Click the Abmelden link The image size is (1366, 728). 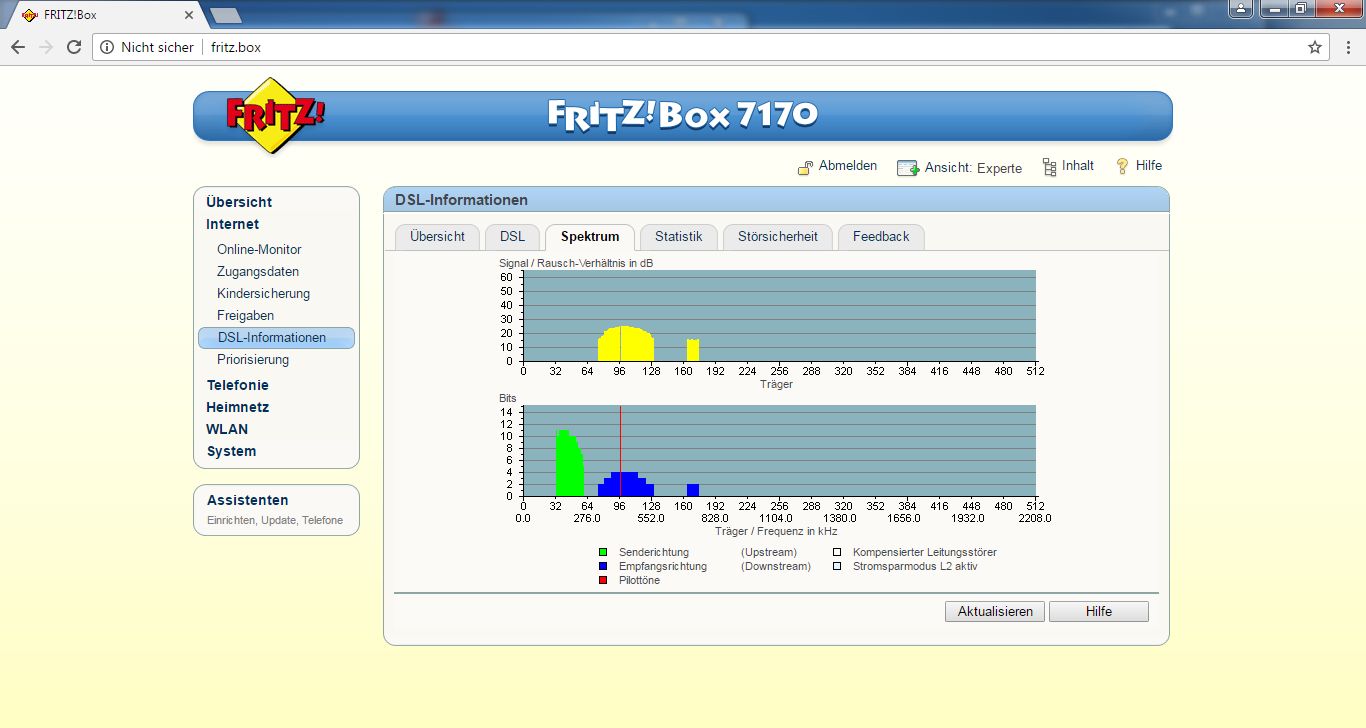point(848,166)
